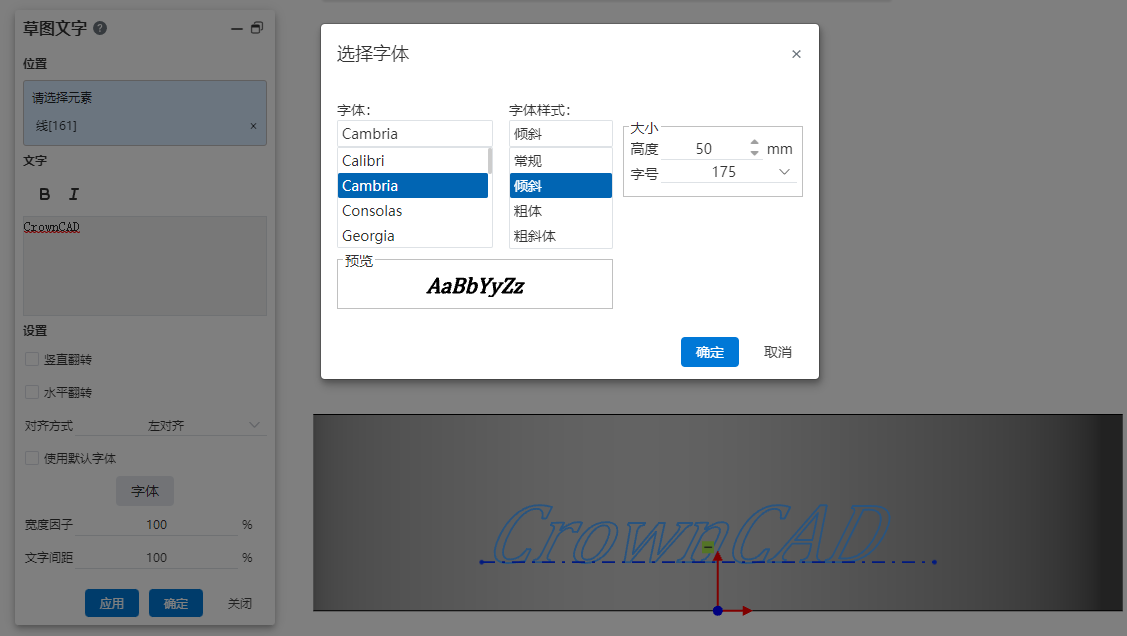
Task: Focus the 字体样式 input field
Action: [561, 134]
